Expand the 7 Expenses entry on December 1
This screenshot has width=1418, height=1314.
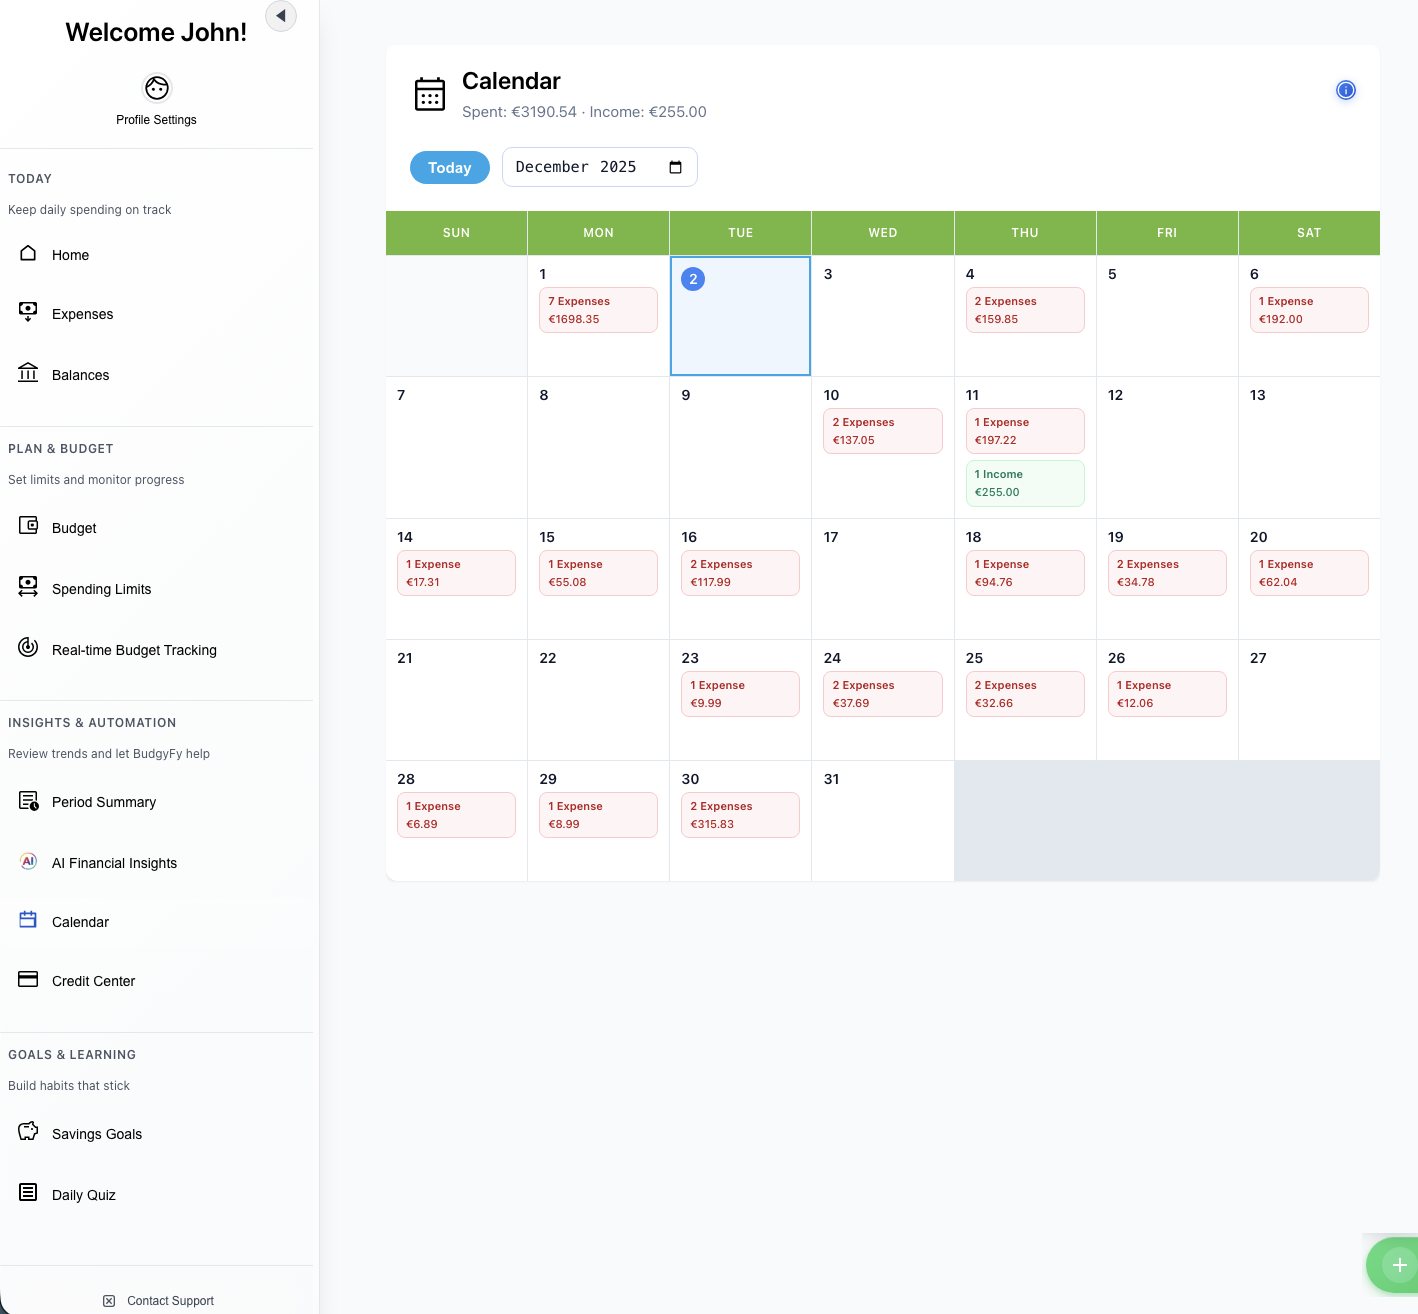point(598,310)
